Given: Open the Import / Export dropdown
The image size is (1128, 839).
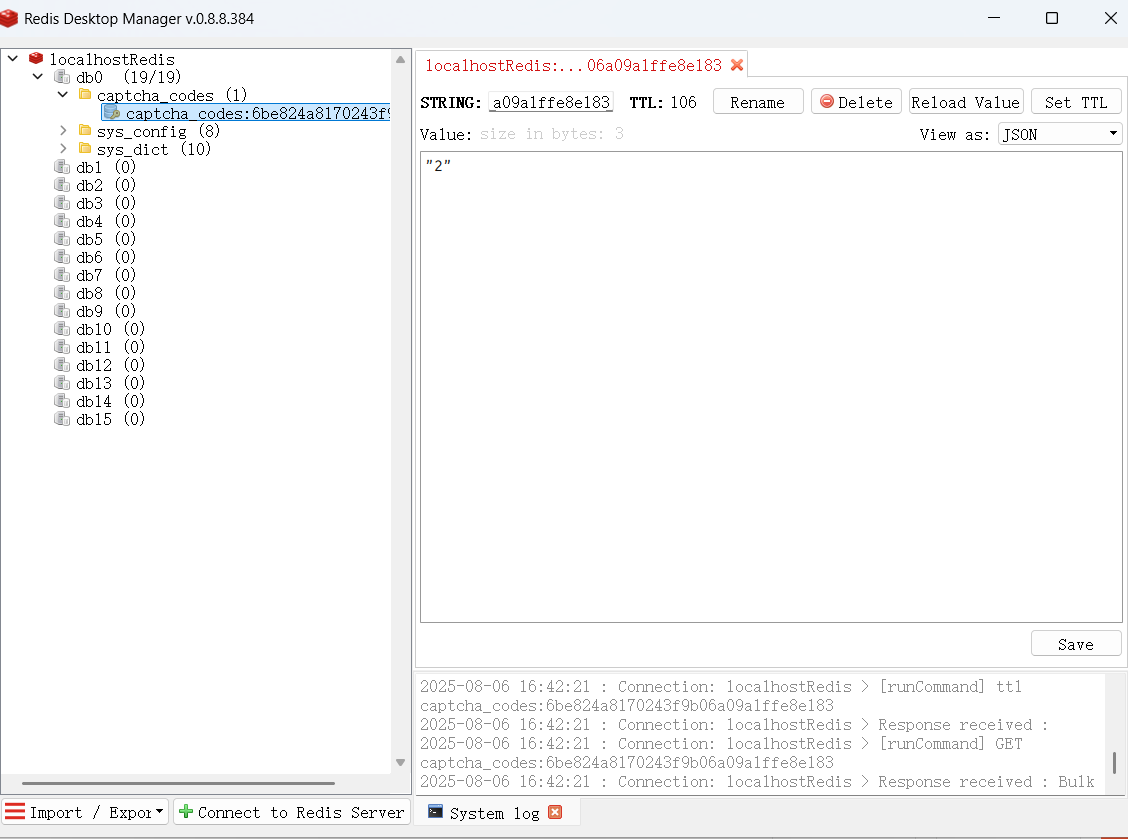Looking at the screenshot, I should click(x=85, y=812).
